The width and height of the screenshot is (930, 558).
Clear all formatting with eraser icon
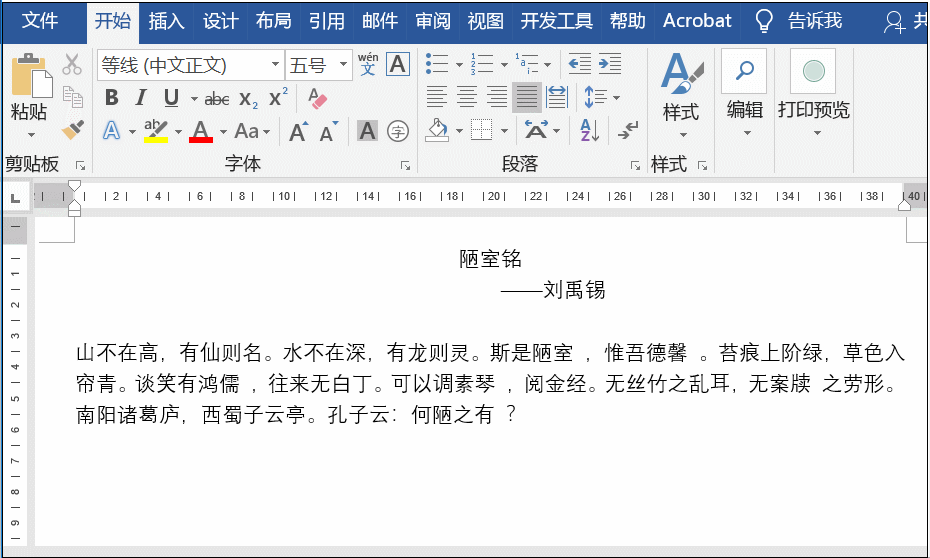pos(317,98)
